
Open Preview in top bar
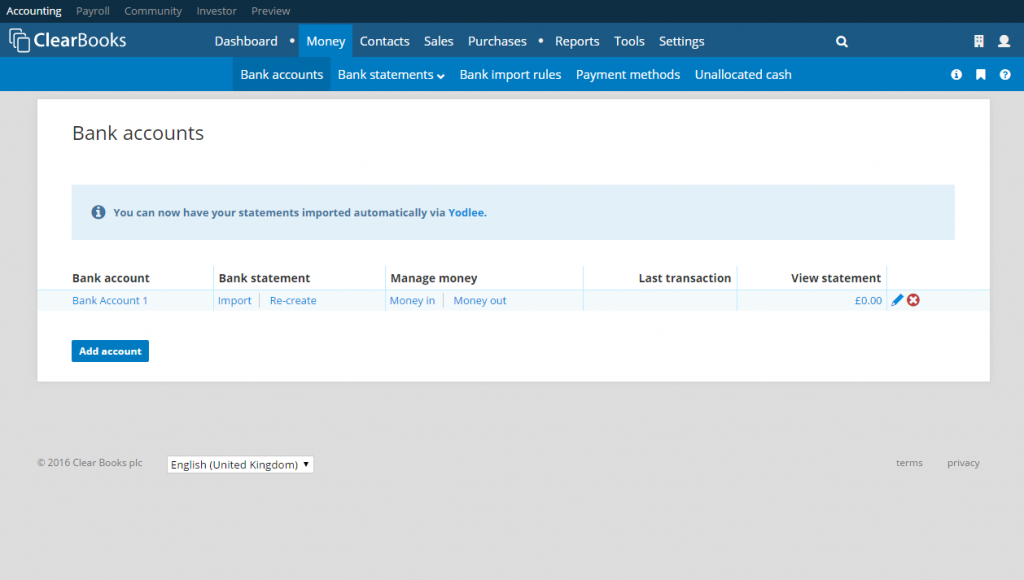270,11
